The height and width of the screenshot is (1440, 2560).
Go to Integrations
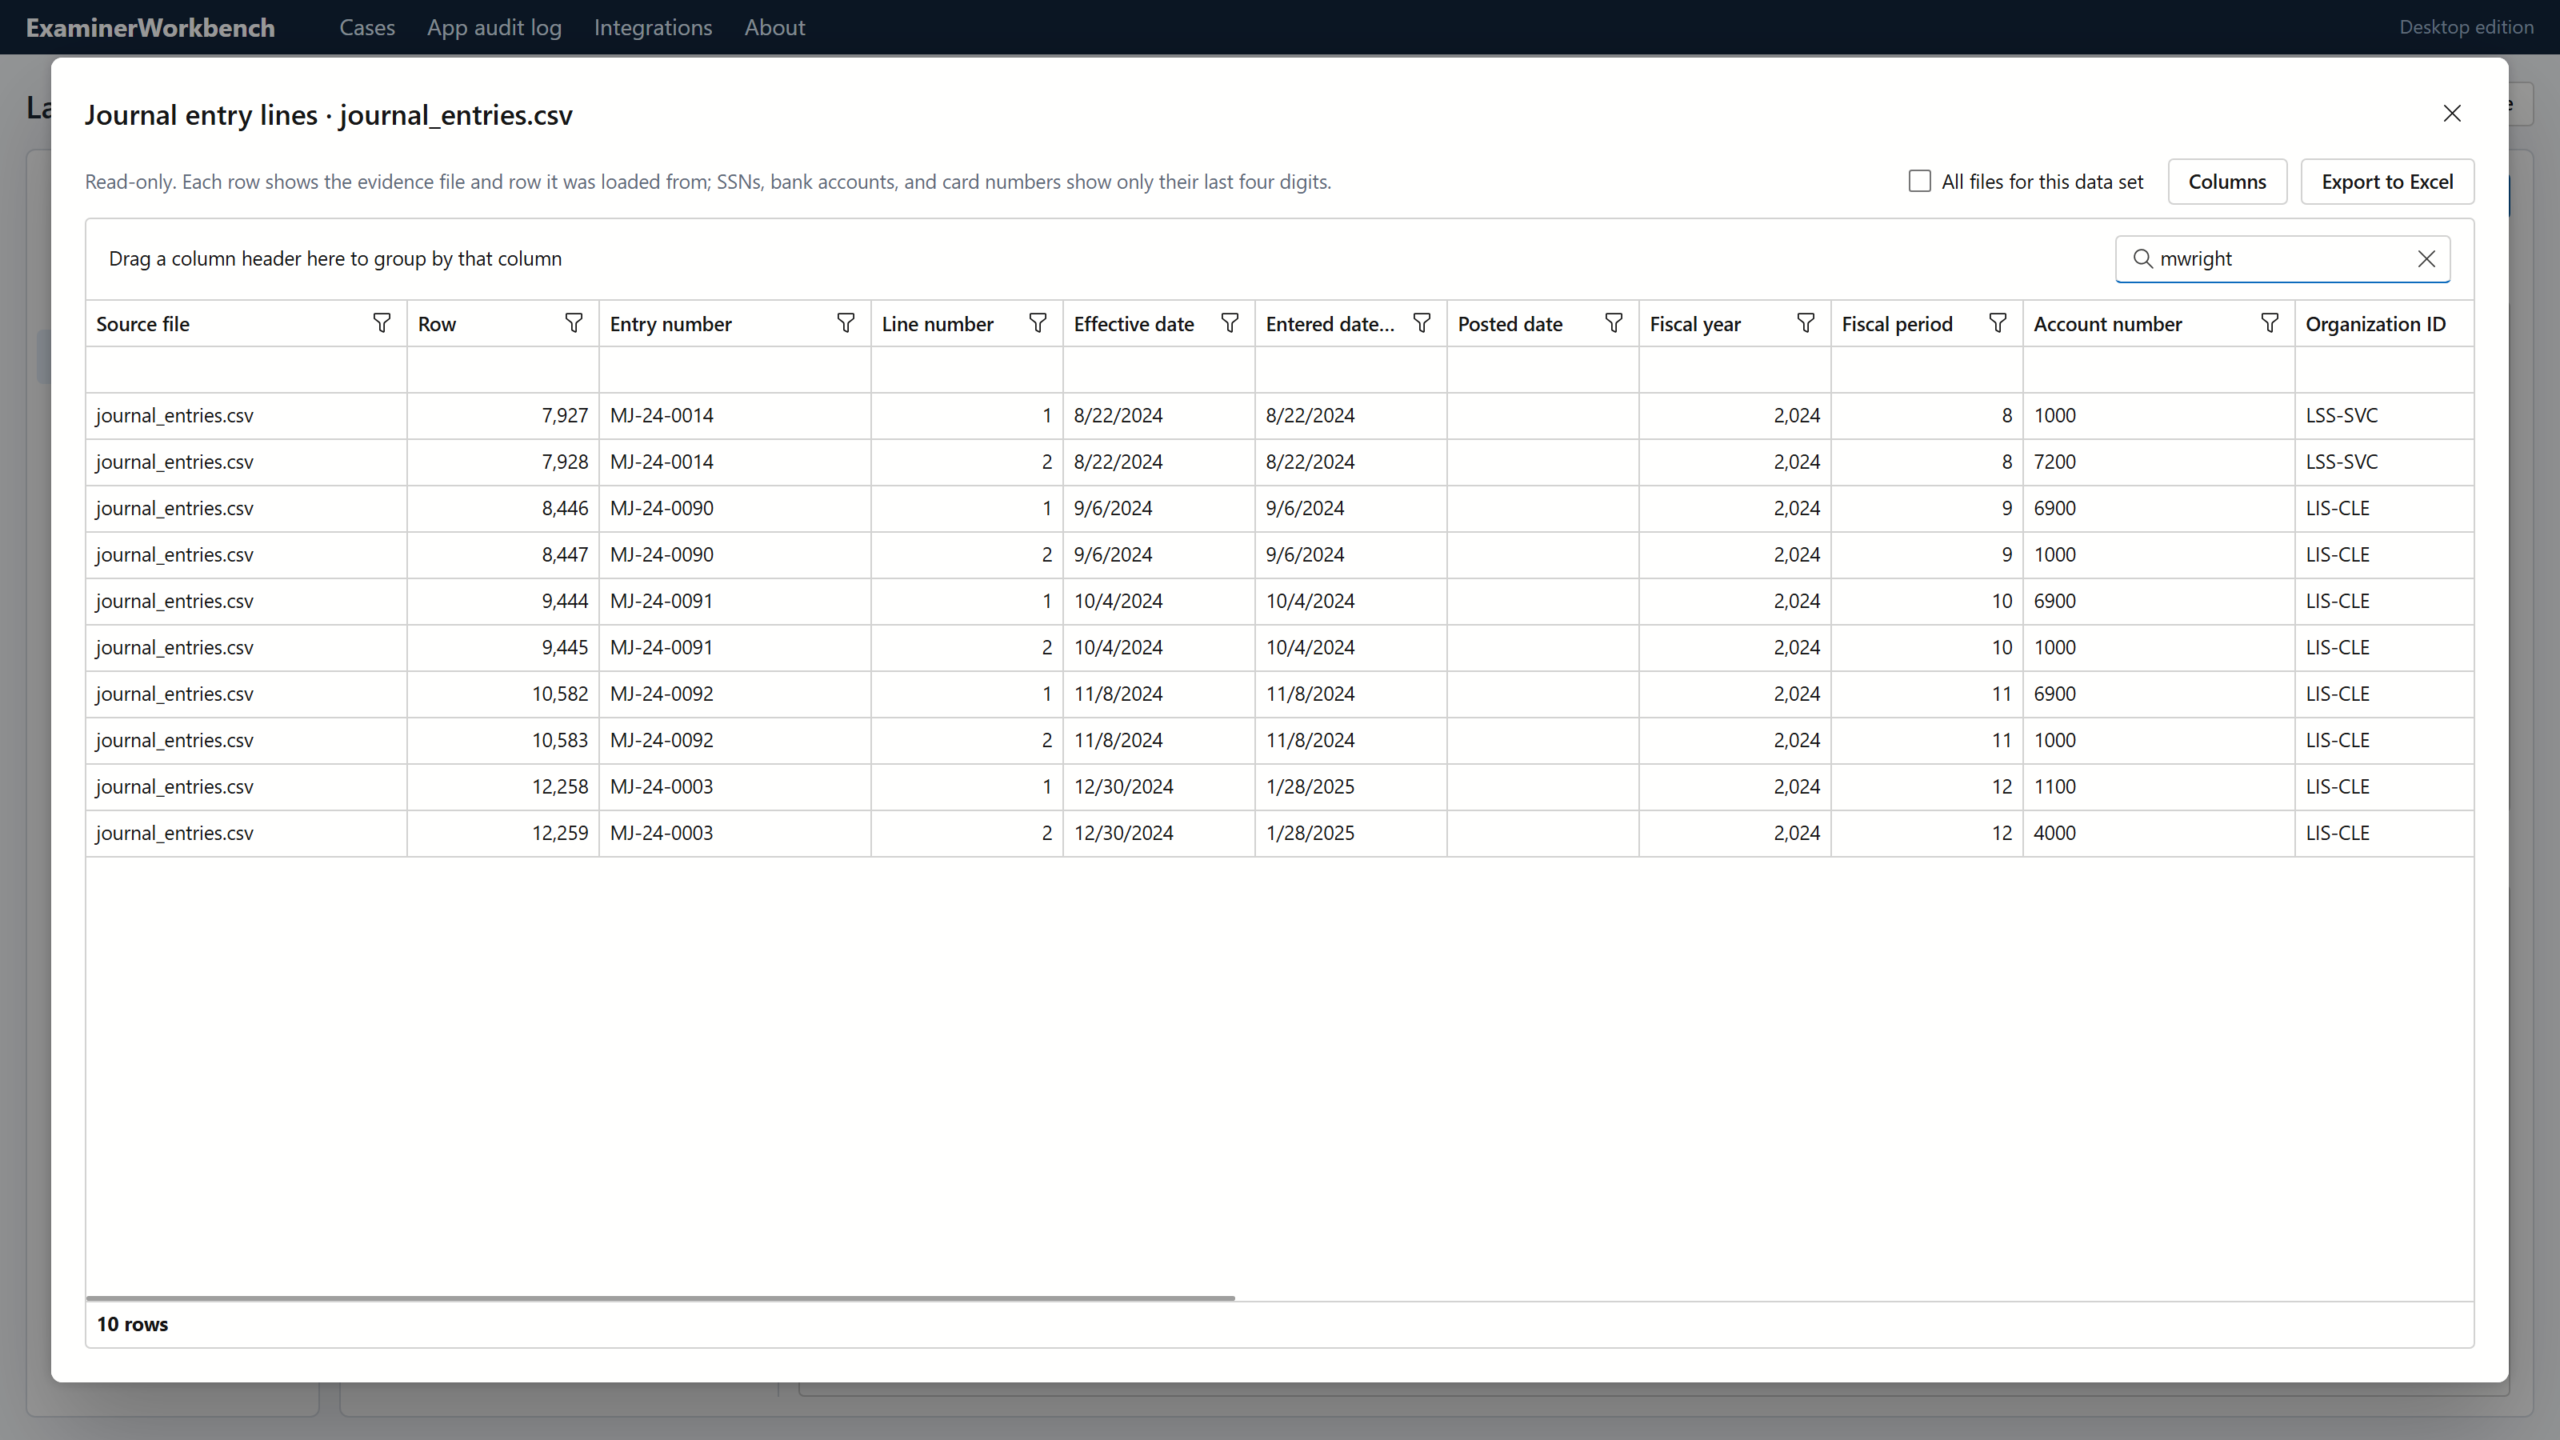(653, 27)
